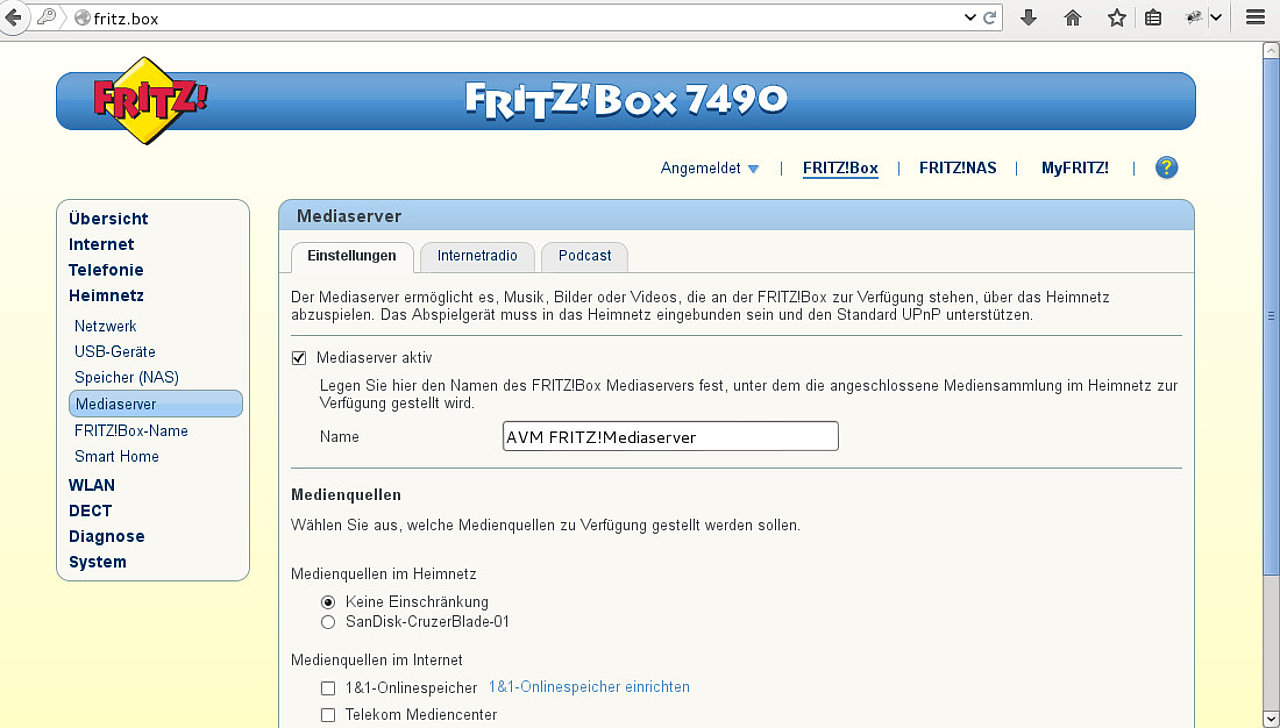Click the Medienquellen heading text
Screen dimensions: 1280x728
(x=346, y=495)
